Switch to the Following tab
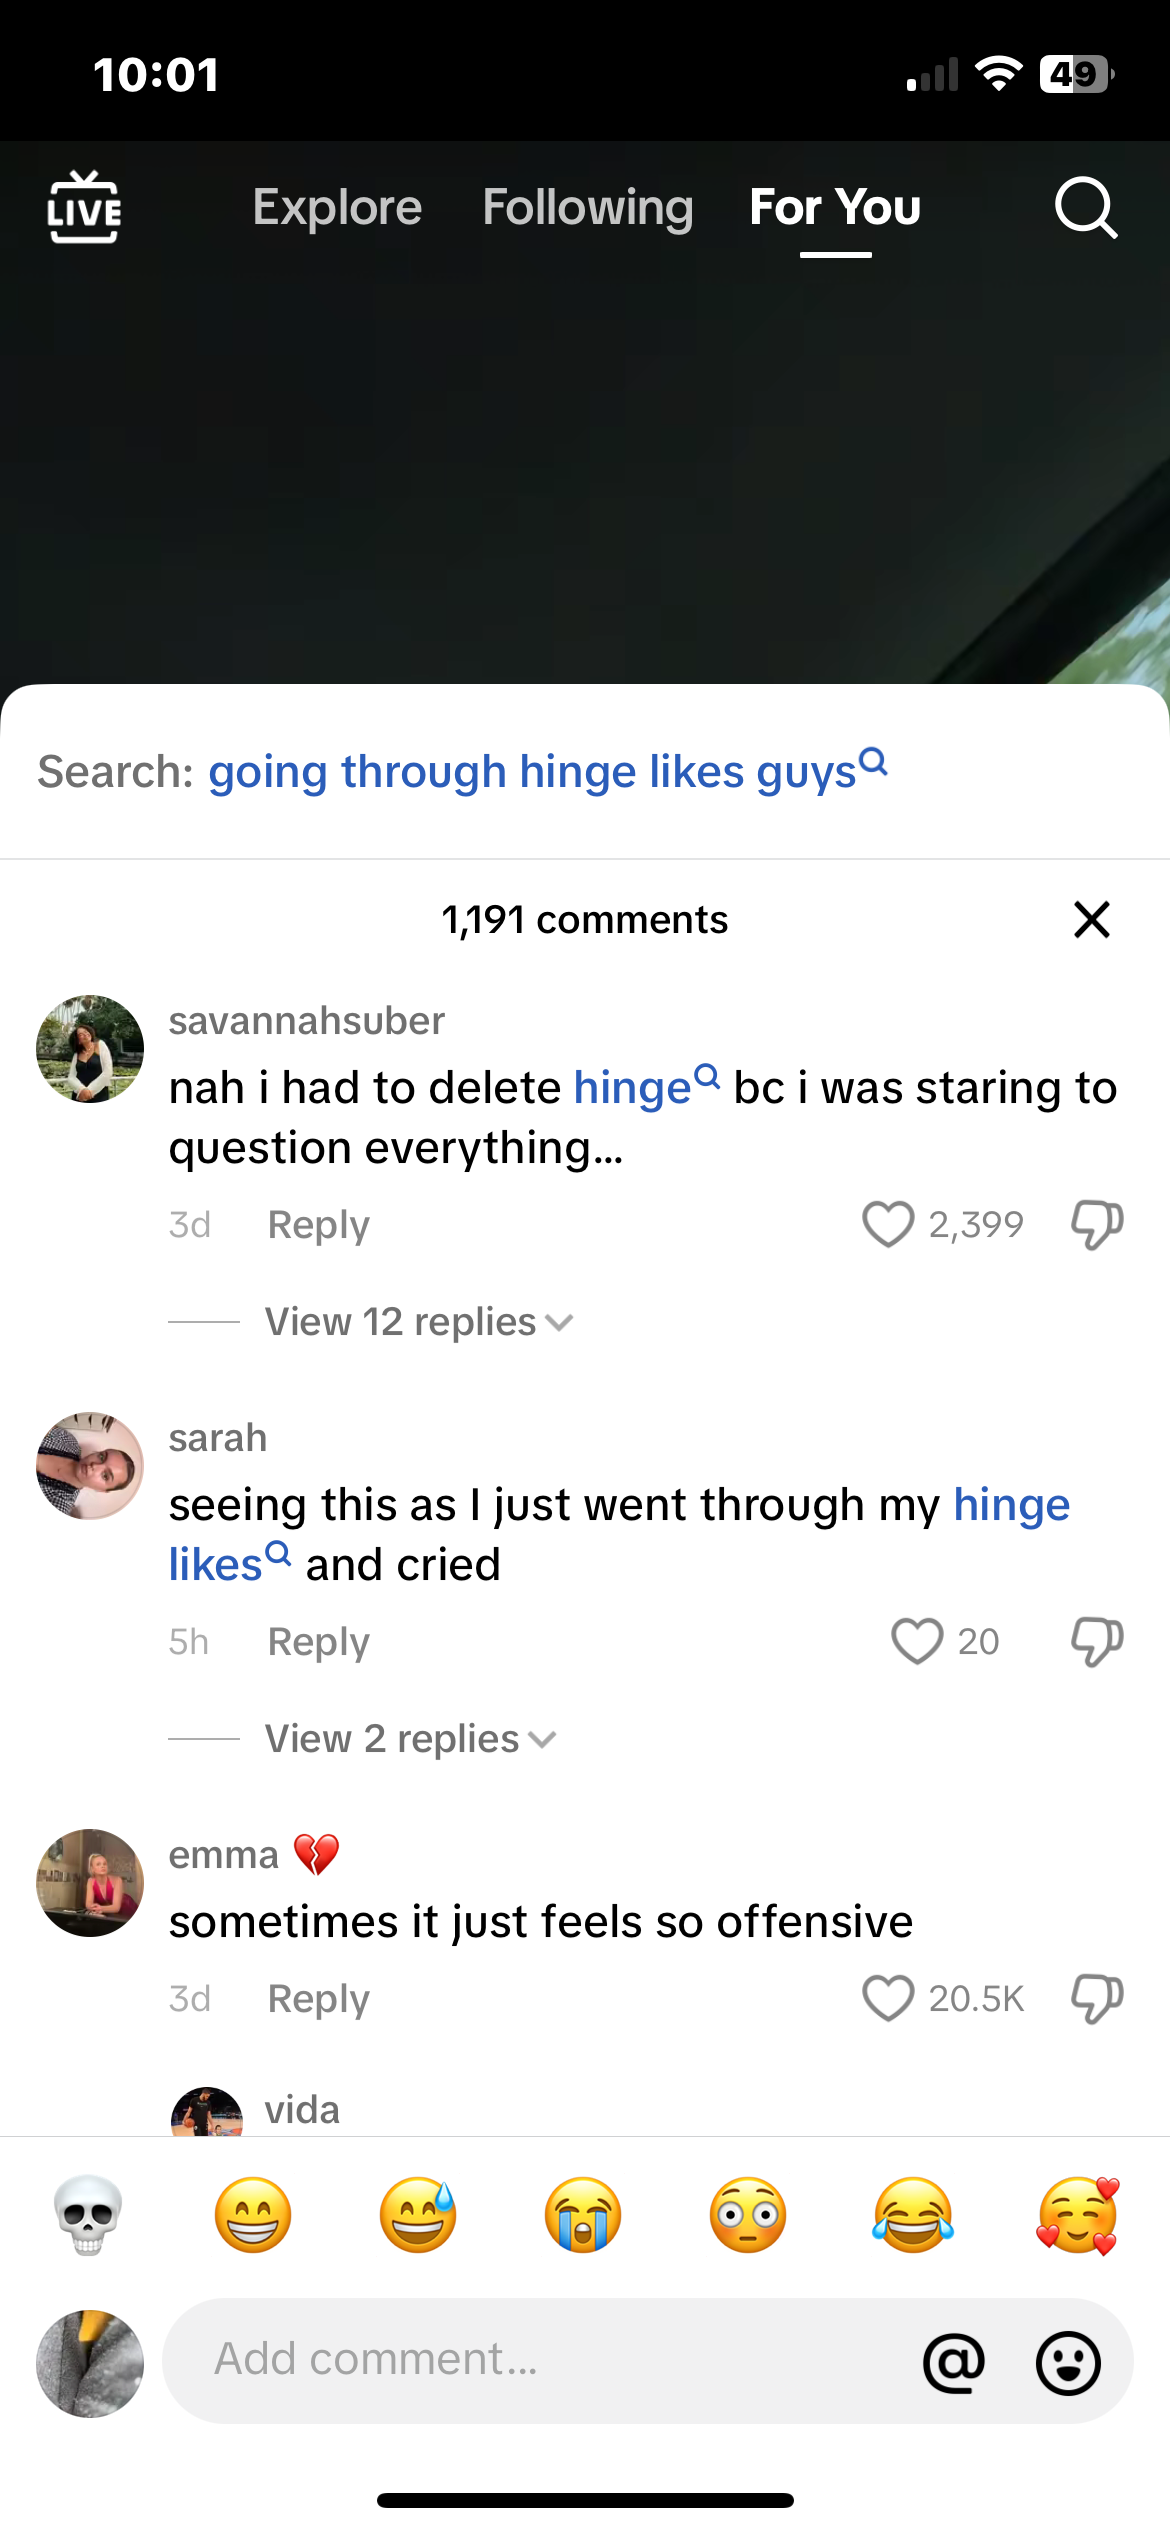This screenshot has width=1170, height=2532. tap(588, 208)
